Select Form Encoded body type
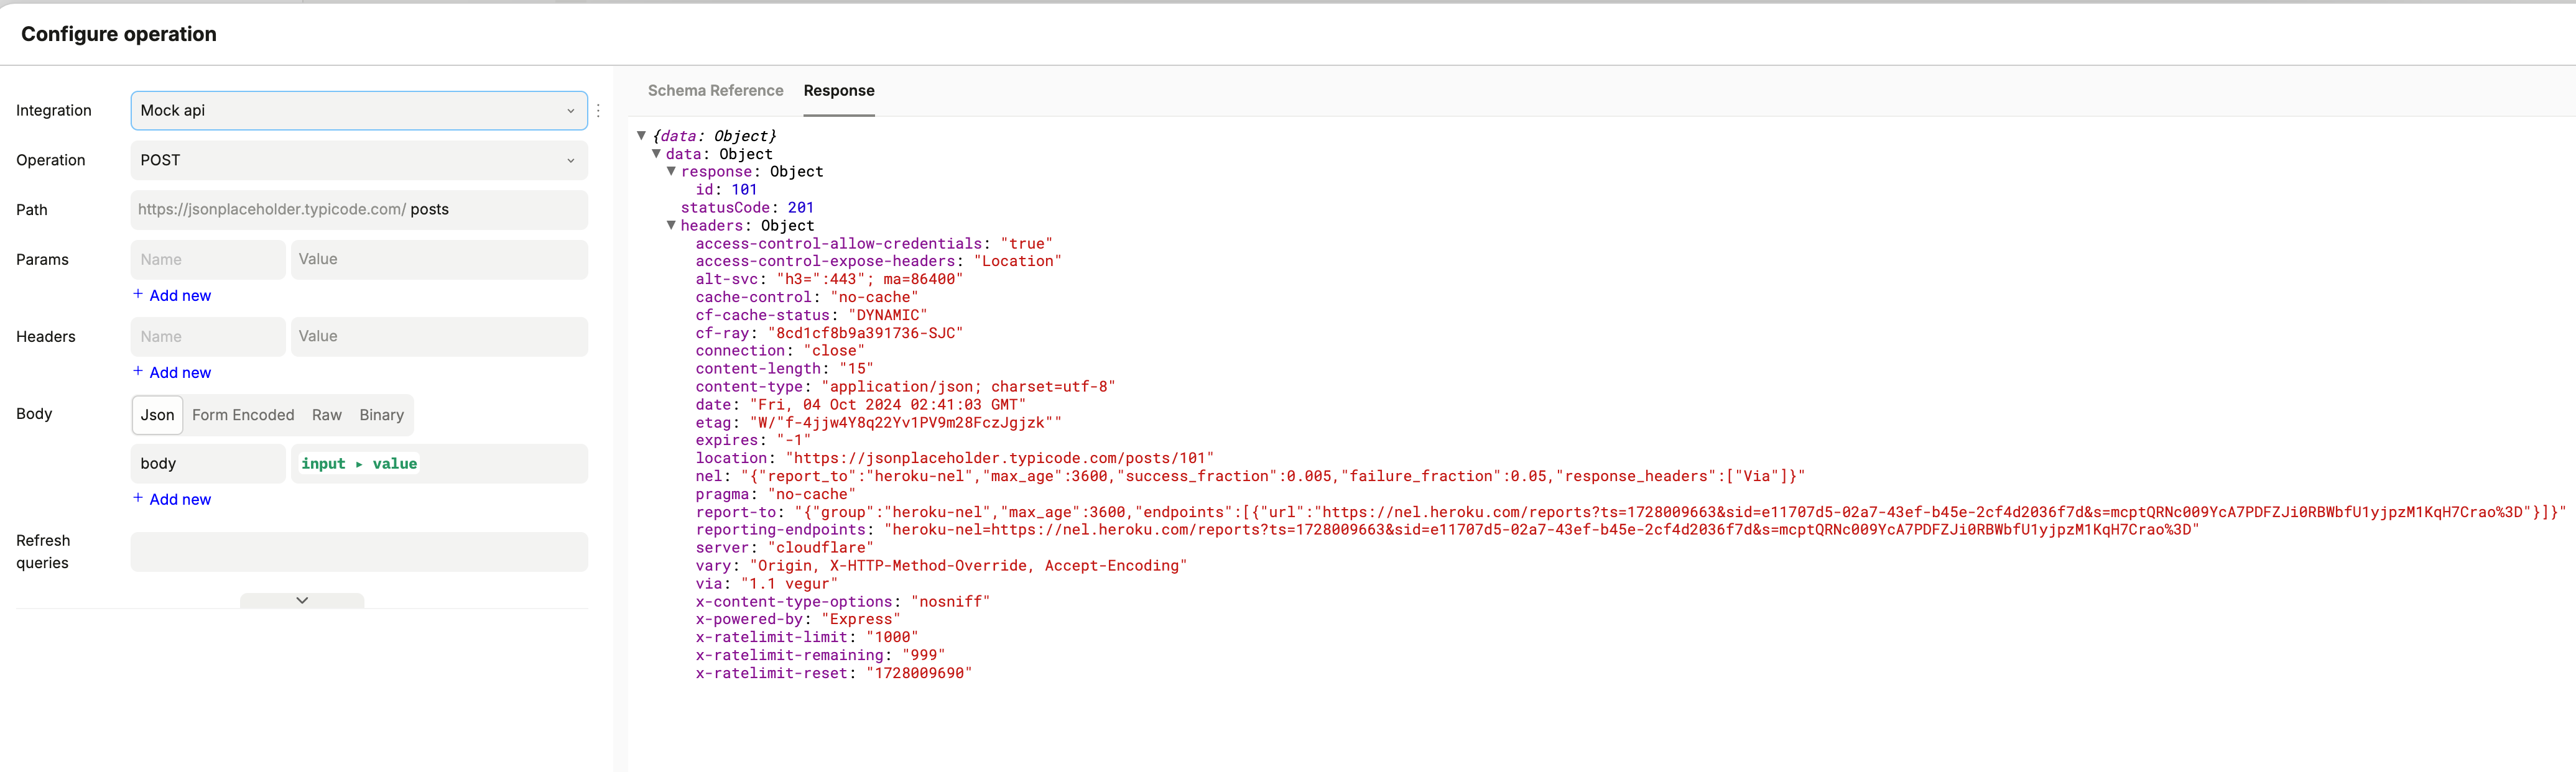Screen dimensions: 2576x772 (243, 415)
